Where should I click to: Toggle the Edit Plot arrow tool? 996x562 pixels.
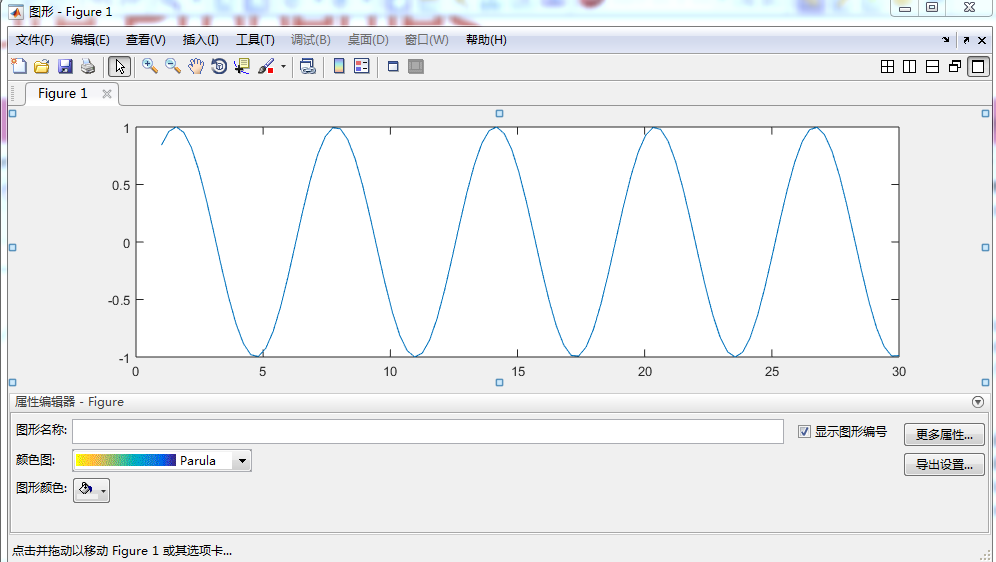(x=119, y=67)
